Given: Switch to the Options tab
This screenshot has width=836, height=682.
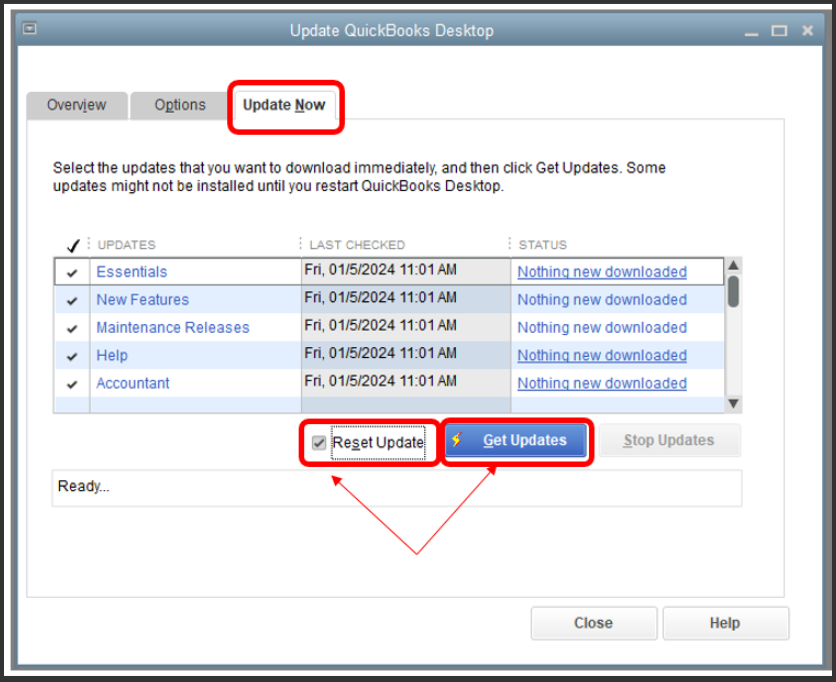Looking at the screenshot, I should 180,105.
